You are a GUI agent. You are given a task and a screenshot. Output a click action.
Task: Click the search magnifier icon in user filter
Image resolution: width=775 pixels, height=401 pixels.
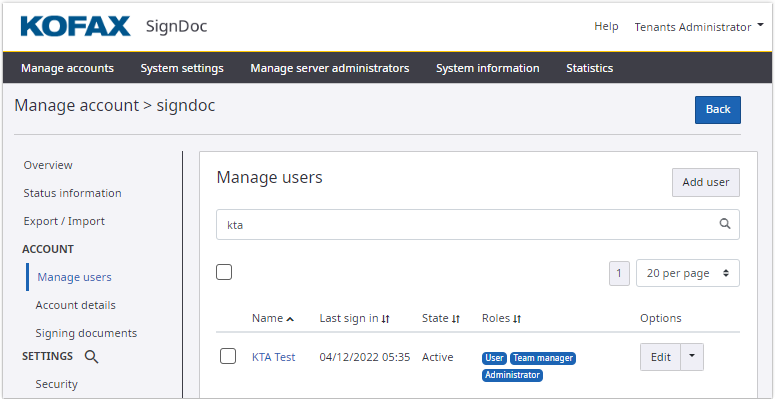[725, 225]
